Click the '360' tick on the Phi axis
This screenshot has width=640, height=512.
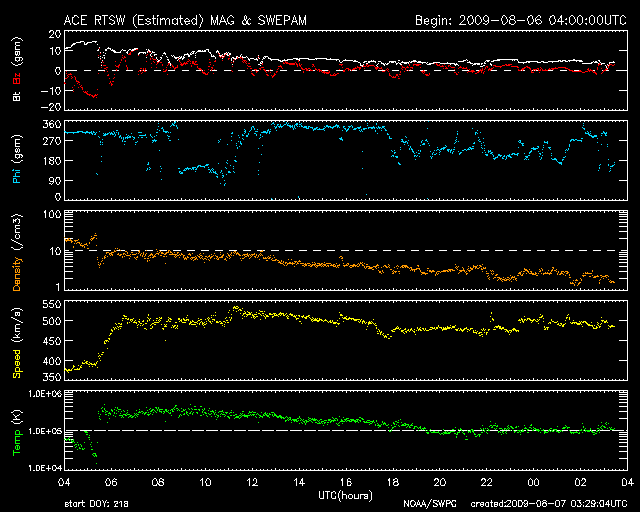(51, 124)
